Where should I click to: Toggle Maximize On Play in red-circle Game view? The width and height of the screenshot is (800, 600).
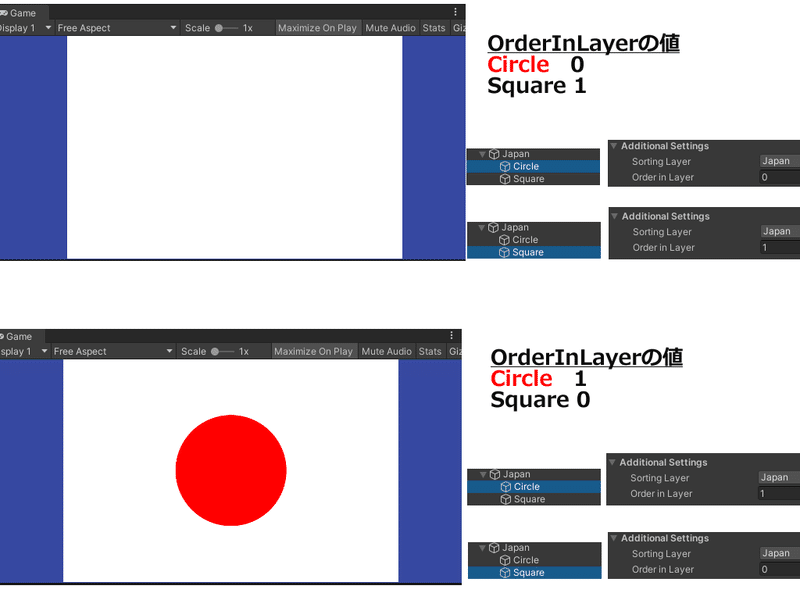click(313, 352)
